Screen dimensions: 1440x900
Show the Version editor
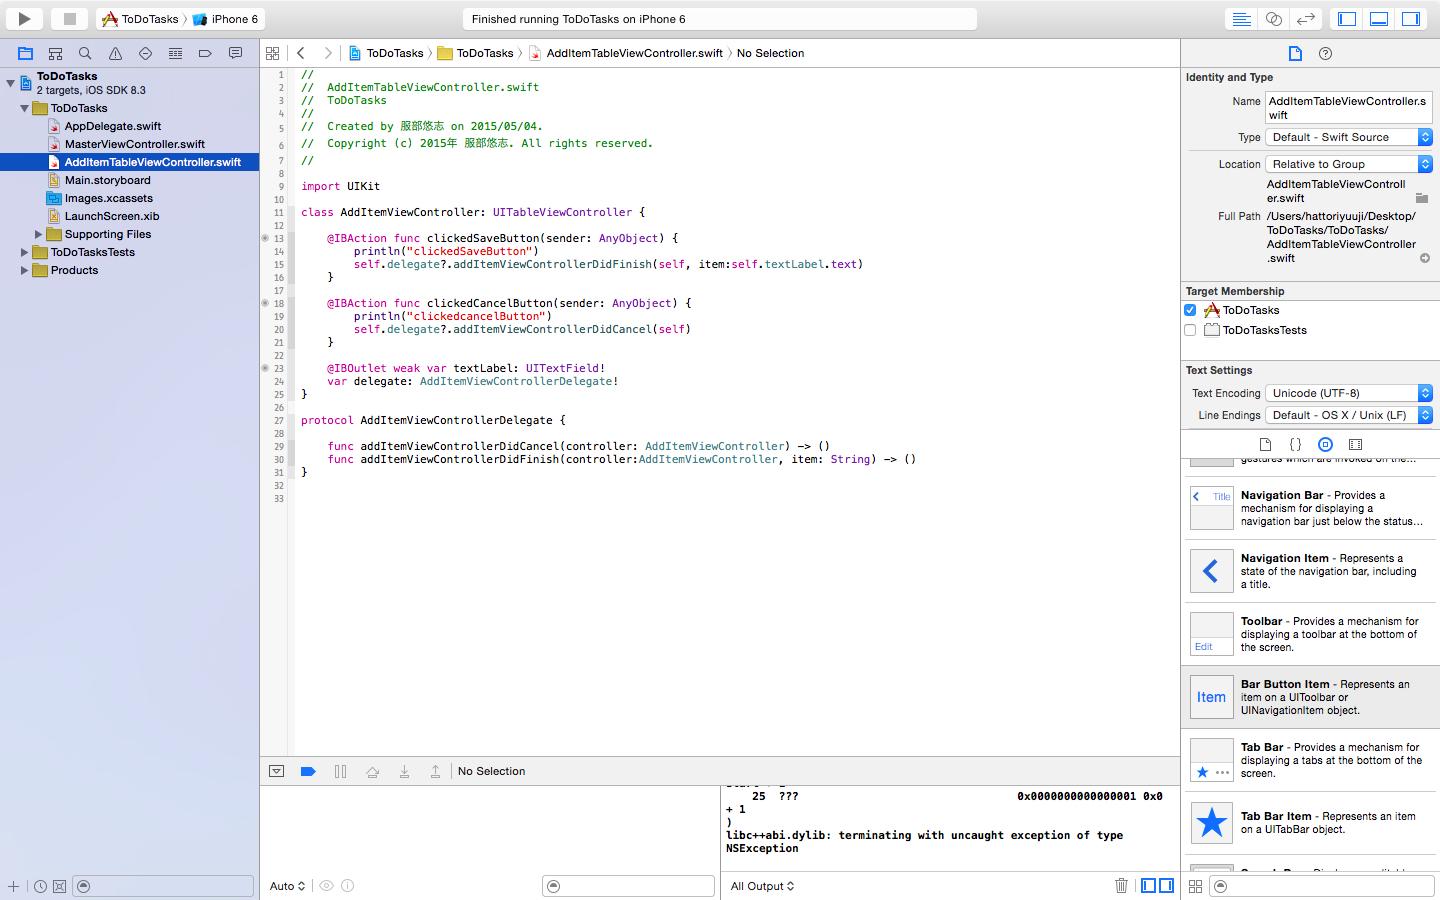point(1305,19)
